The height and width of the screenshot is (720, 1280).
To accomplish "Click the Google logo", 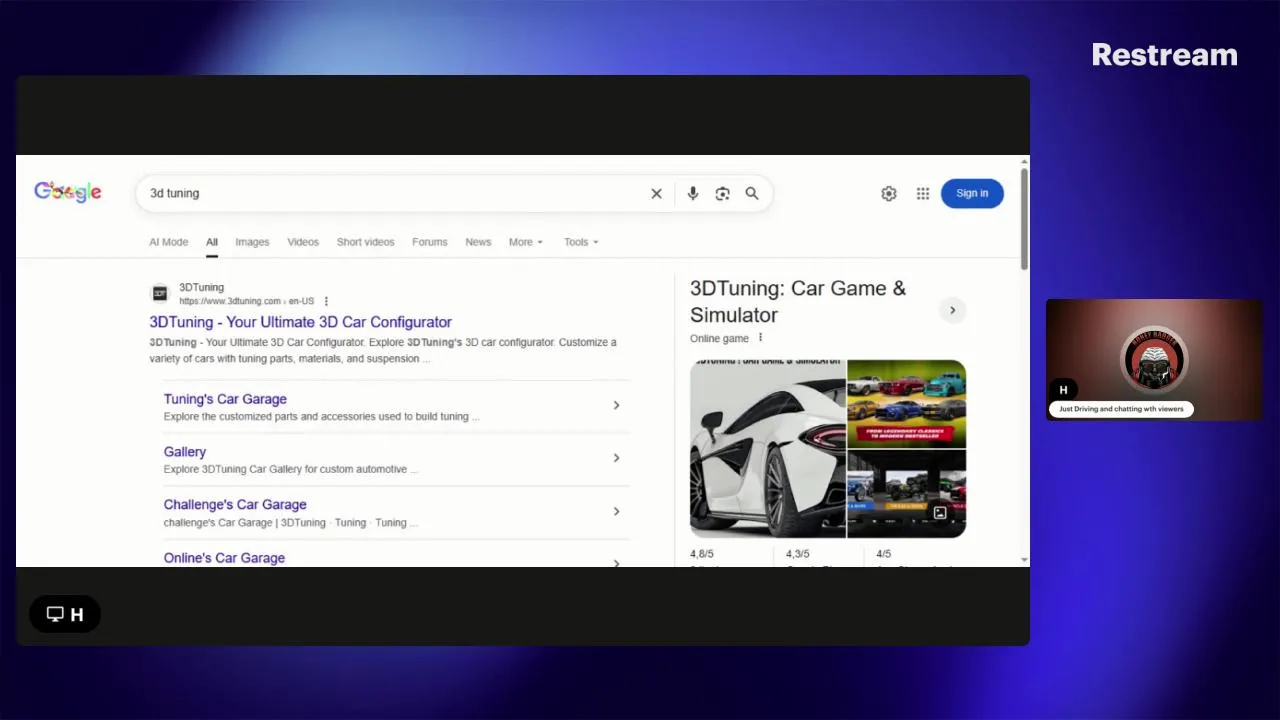I will click(x=68, y=192).
